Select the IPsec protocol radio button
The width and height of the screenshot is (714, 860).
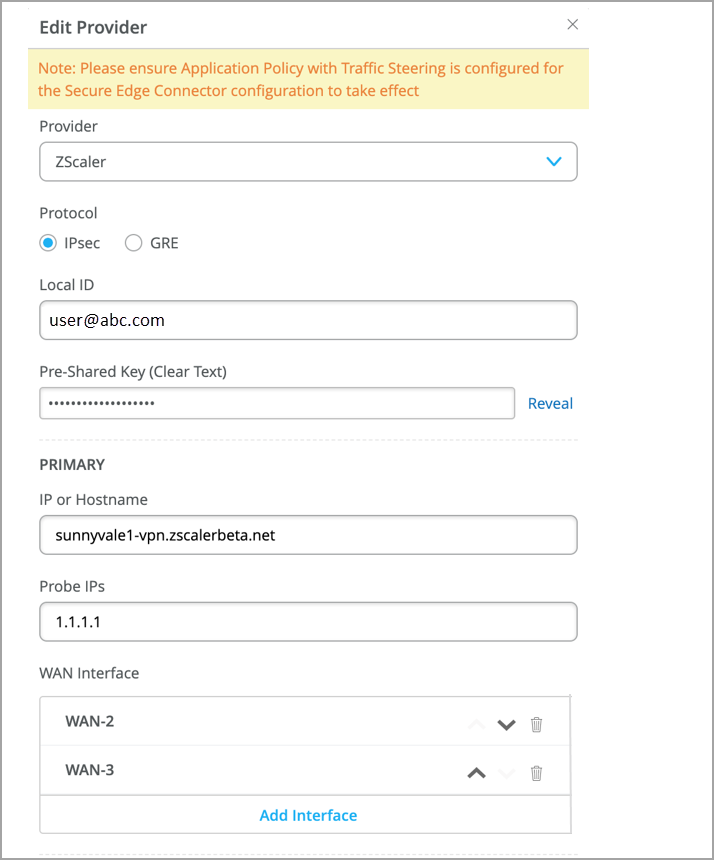48,243
